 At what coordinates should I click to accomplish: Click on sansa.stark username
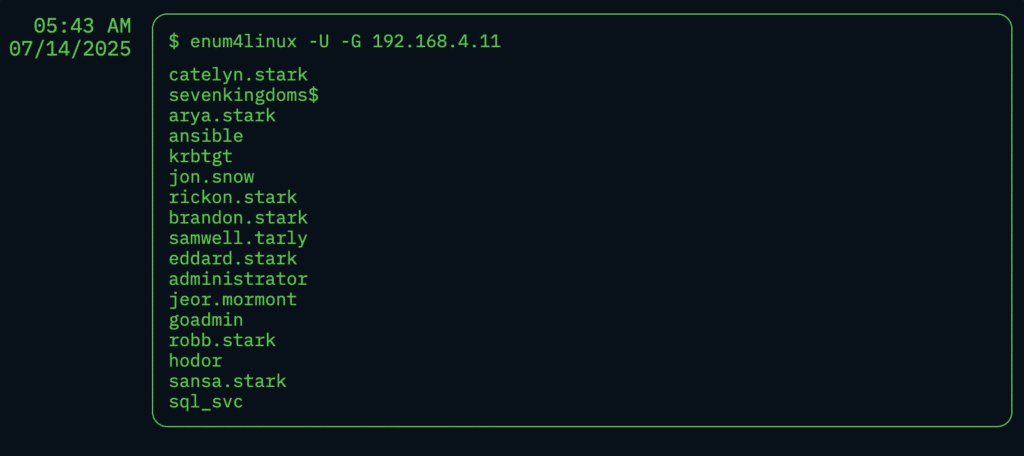coord(227,381)
